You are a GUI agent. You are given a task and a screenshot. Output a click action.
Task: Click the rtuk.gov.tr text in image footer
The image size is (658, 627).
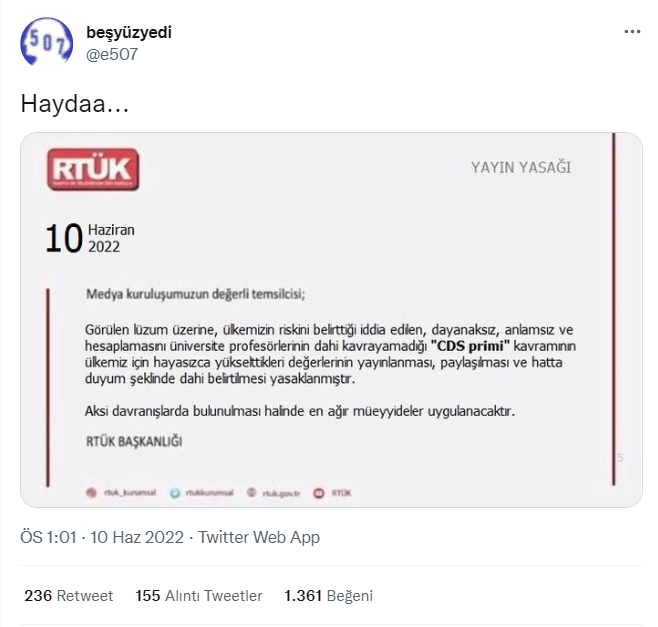pos(281,493)
